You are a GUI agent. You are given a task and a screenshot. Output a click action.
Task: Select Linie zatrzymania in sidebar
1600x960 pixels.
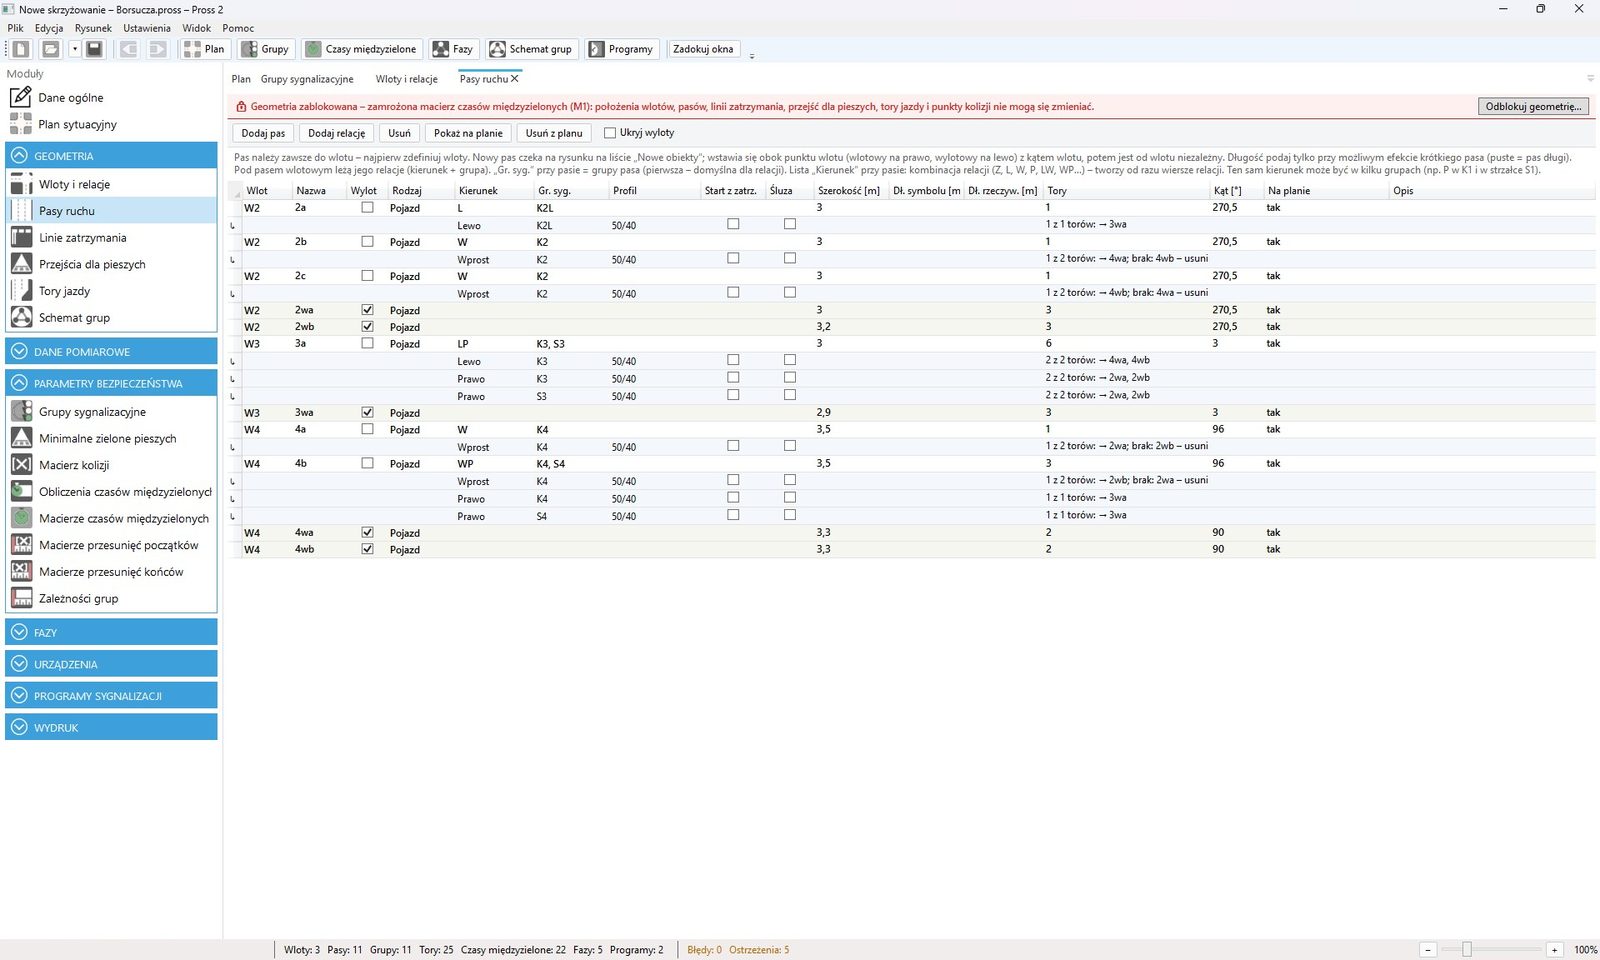tap(82, 238)
